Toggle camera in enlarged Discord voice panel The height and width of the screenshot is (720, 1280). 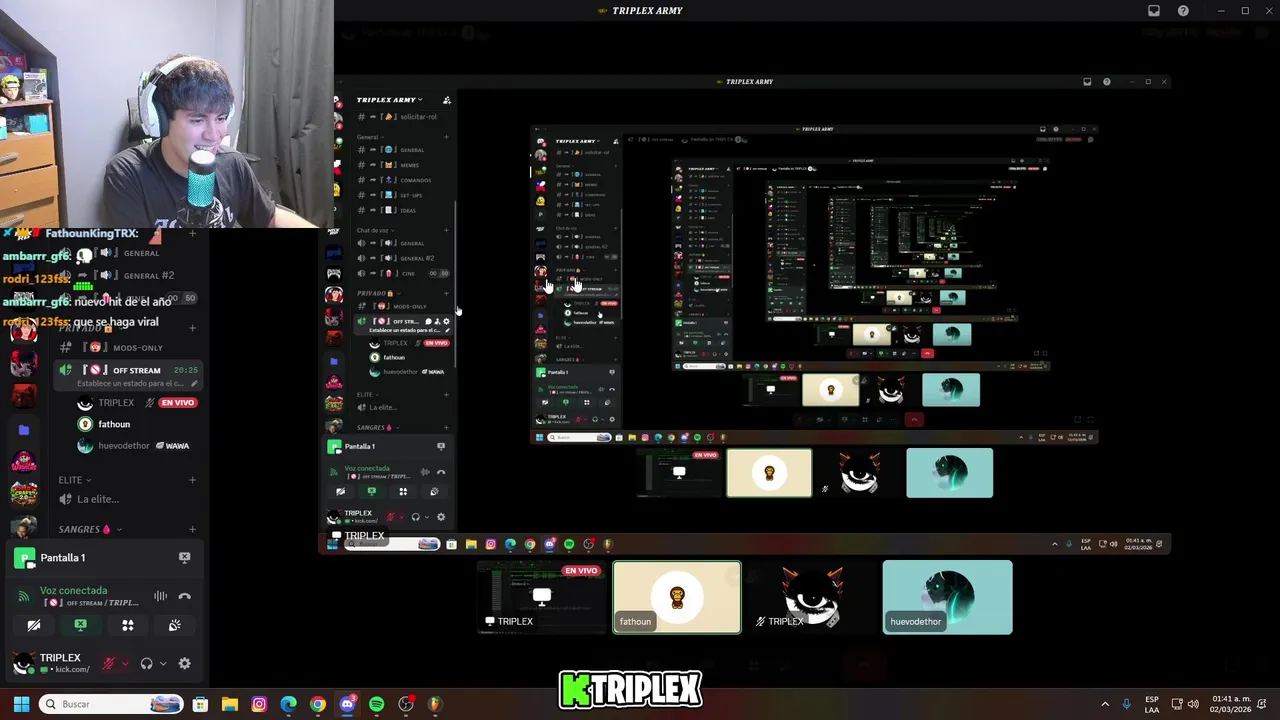(x=34, y=625)
